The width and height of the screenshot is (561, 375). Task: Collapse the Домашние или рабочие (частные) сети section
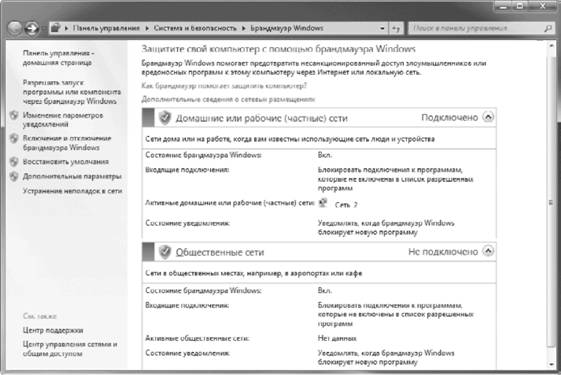point(488,117)
